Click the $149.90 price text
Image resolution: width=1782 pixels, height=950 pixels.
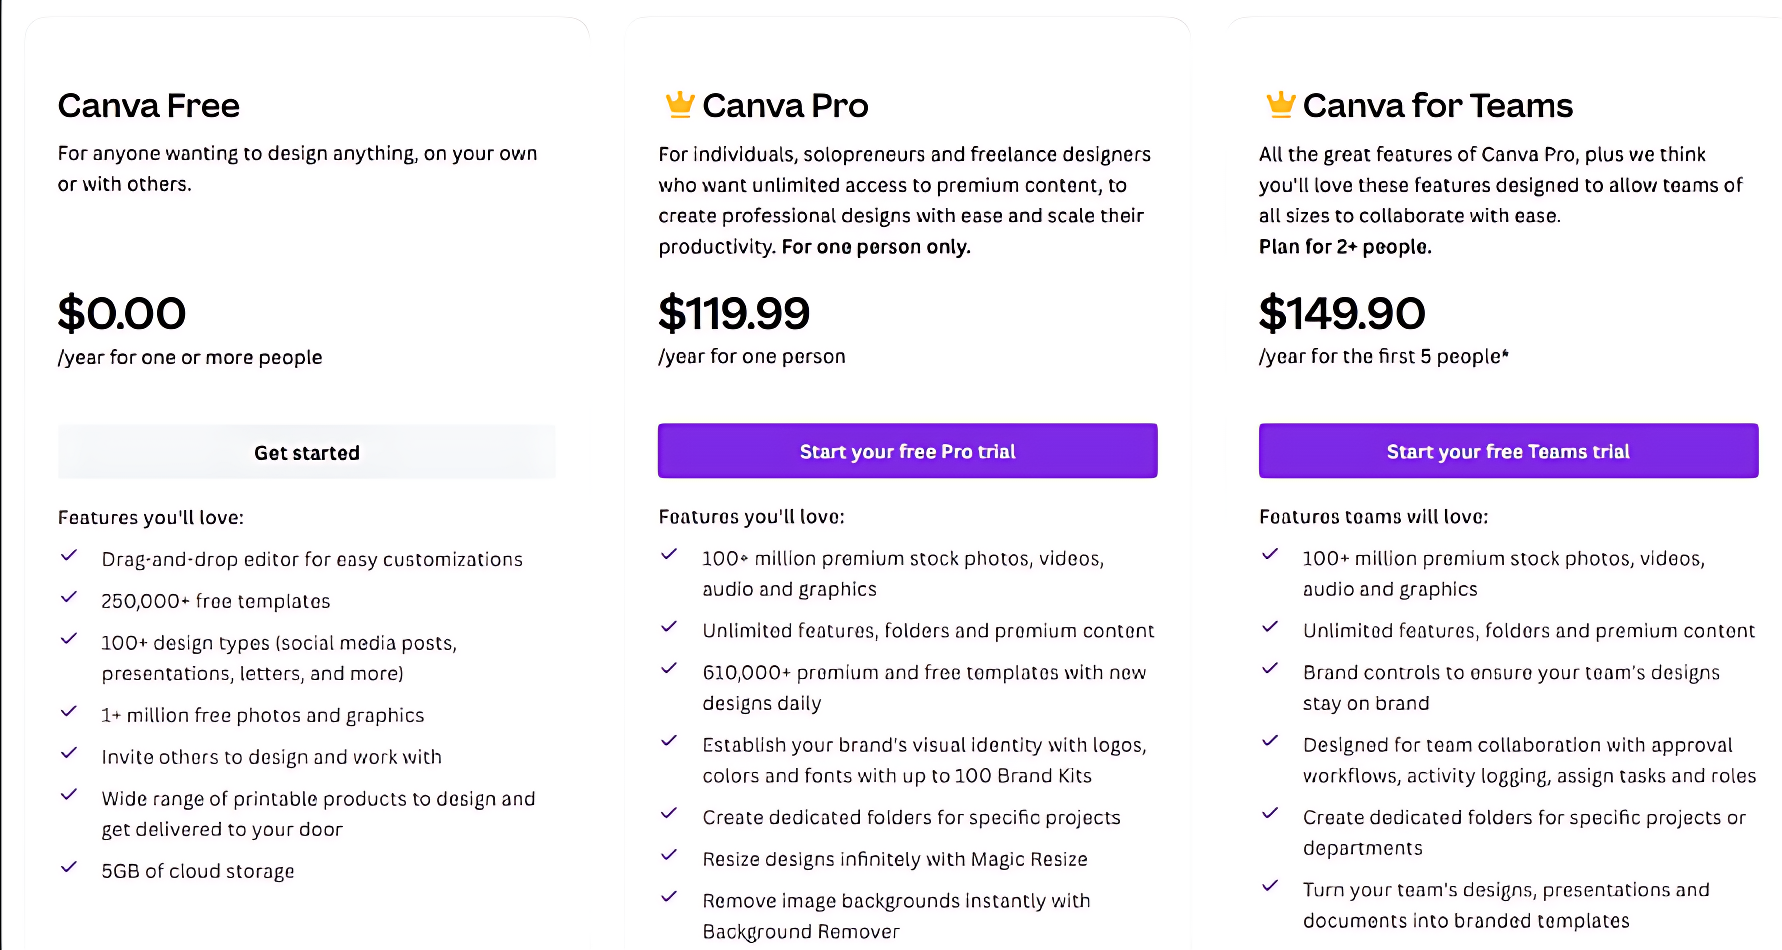pos(1342,313)
